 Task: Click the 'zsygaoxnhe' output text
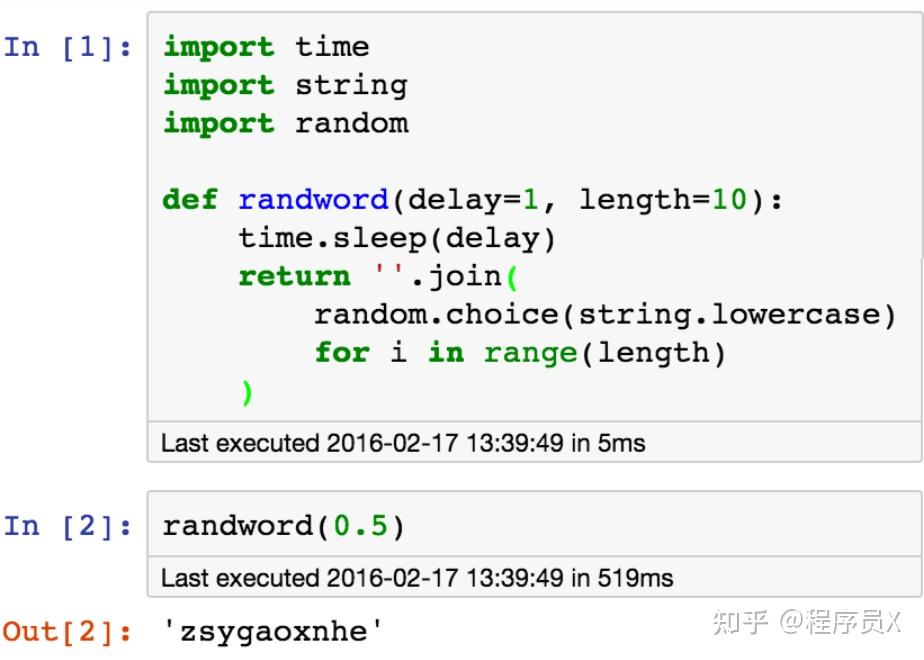coord(273,632)
